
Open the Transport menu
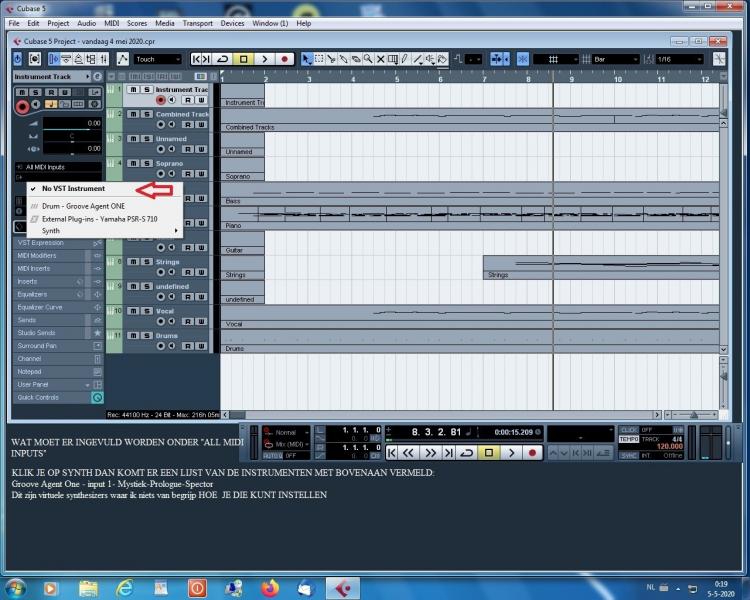[198, 23]
